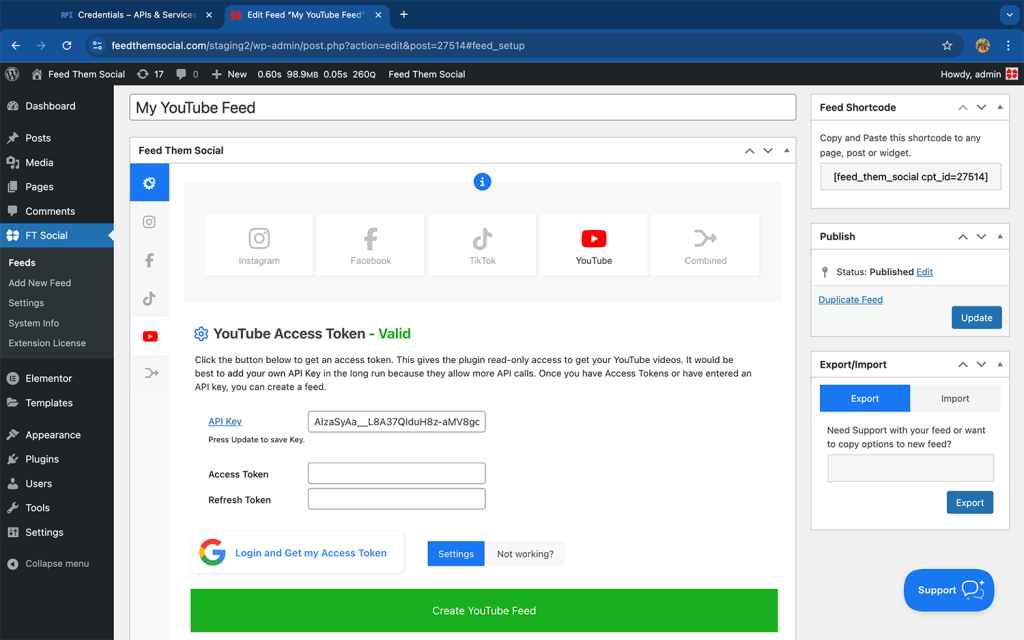1024x640 pixels.
Task: Move the Publish panel up
Action: (x=963, y=236)
